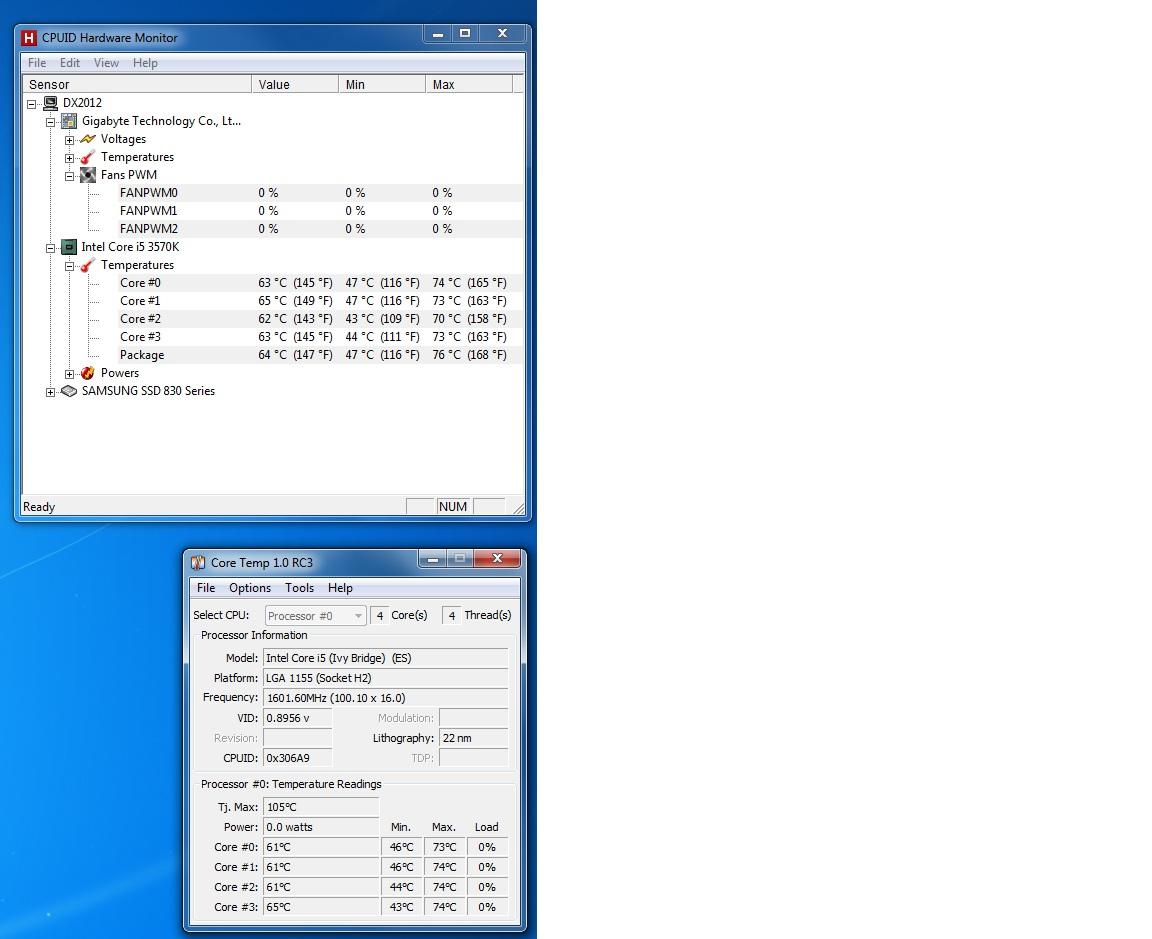Click the SAMSUNG SSD 830 drive icon
Screen dimensions: 1152x939
(x=69, y=391)
